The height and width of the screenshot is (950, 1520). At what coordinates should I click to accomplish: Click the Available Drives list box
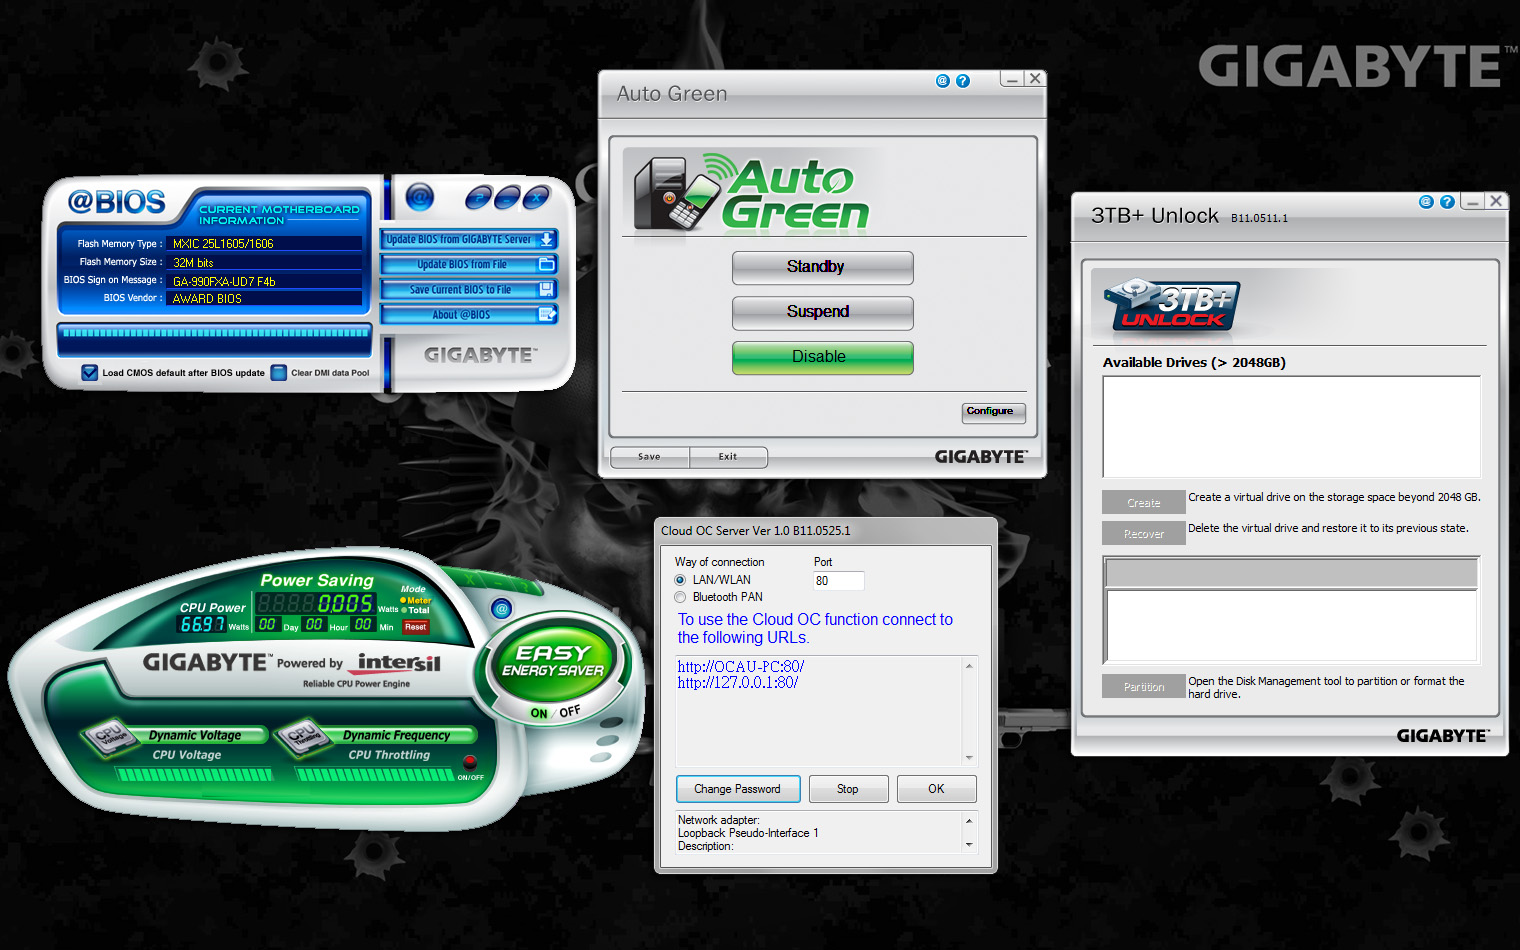point(1291,427)
